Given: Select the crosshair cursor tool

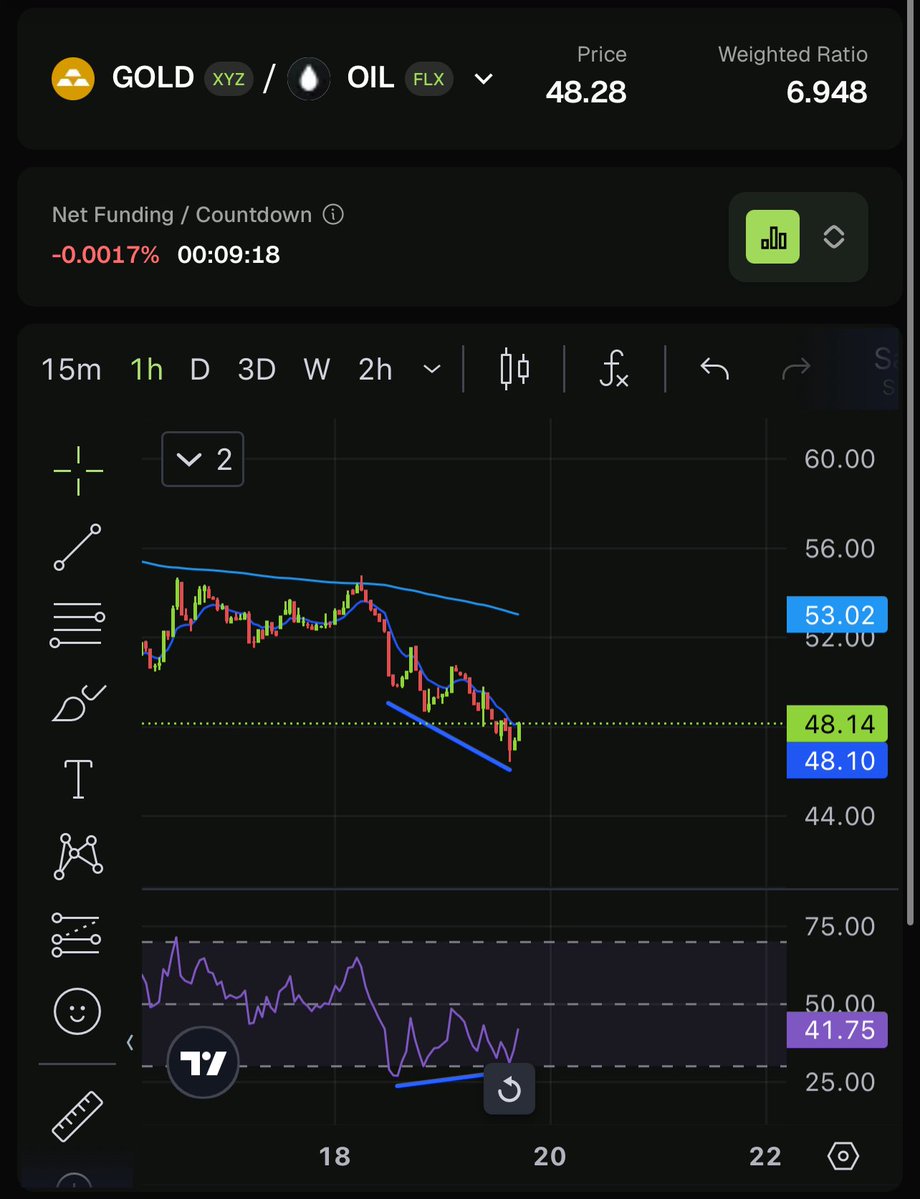Looking at the screenshot, I should 78,470.
